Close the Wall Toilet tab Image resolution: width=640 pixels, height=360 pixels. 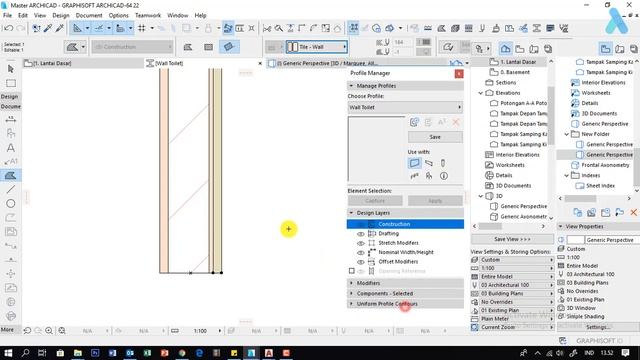[x=260, y=63]
